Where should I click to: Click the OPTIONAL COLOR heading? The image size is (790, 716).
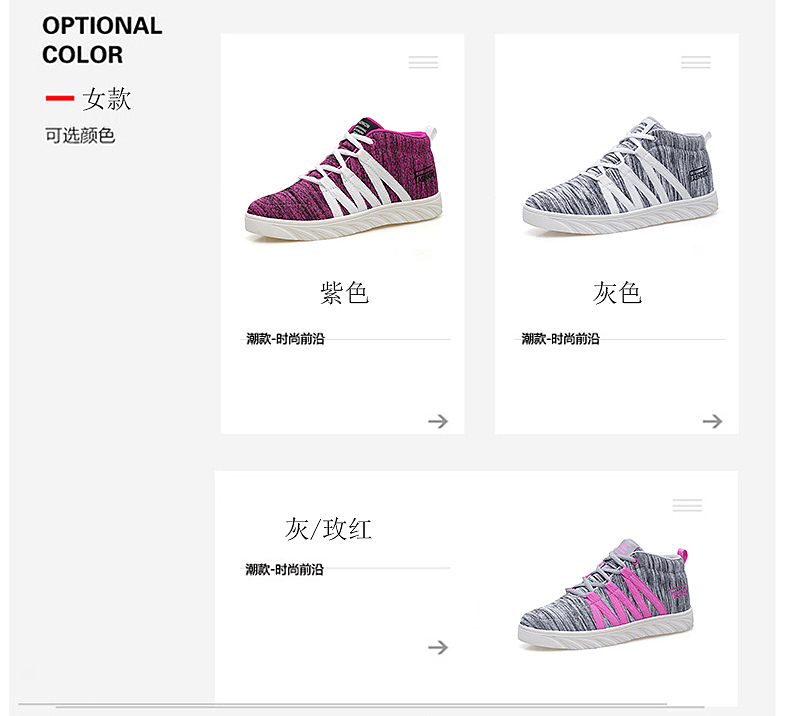(102, 40)
